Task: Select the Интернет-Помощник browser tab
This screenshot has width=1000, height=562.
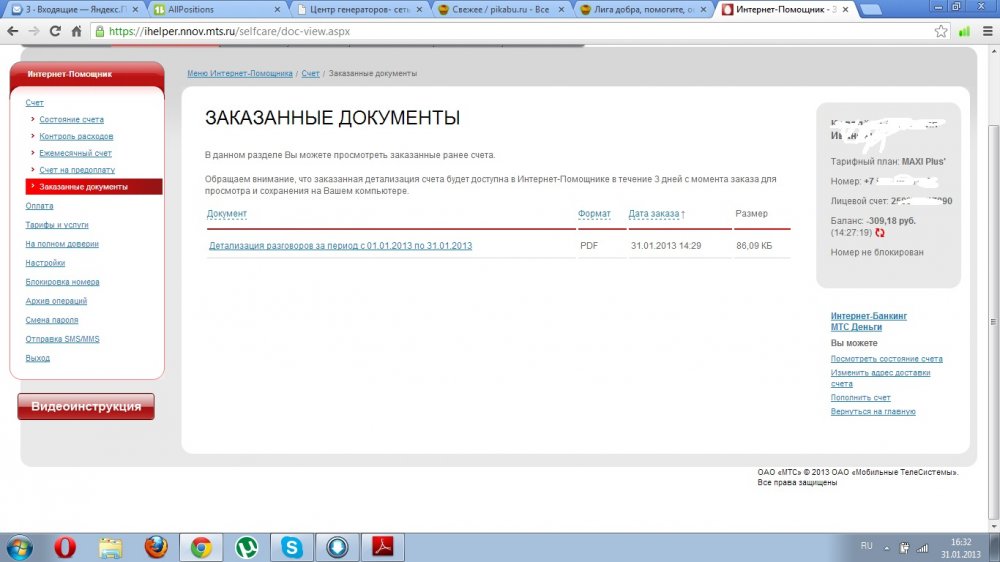Action: 783,10
